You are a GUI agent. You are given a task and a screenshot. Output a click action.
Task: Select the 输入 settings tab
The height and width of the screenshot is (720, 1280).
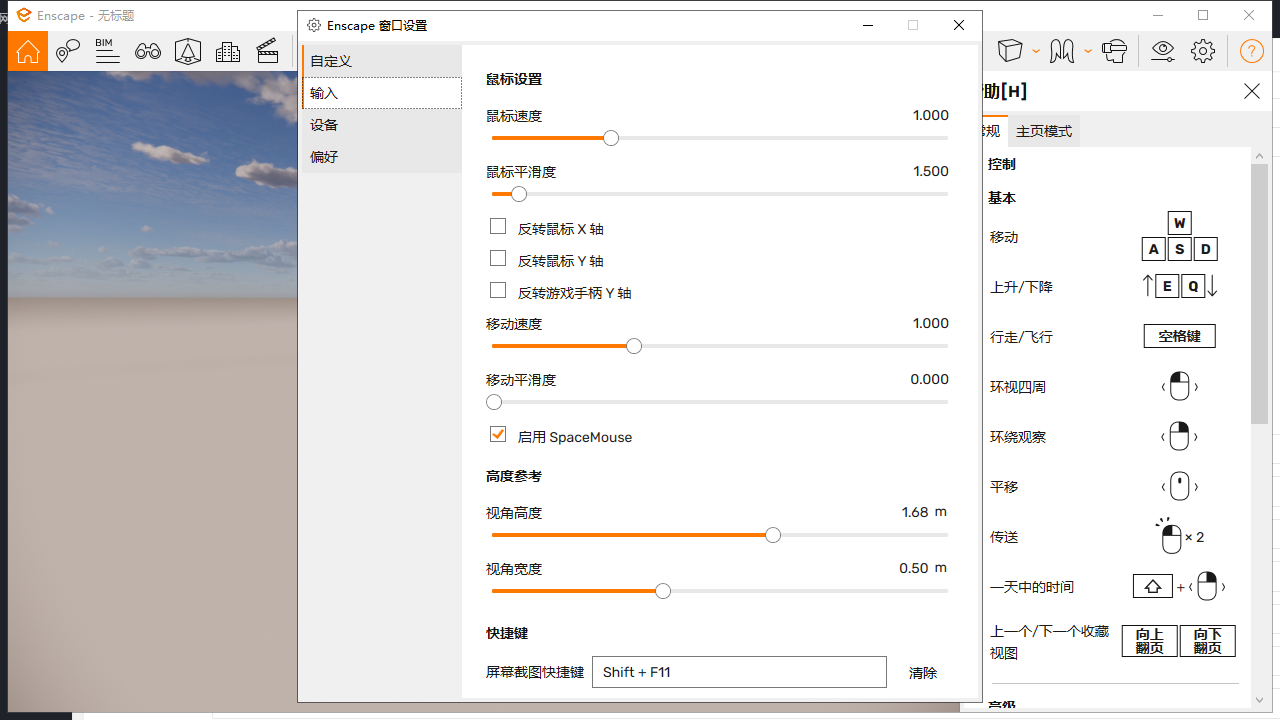[381, 93]
